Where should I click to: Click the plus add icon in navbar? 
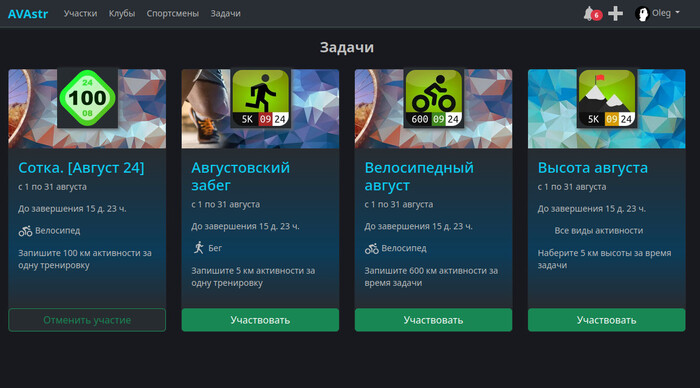[x=615, y=13]
